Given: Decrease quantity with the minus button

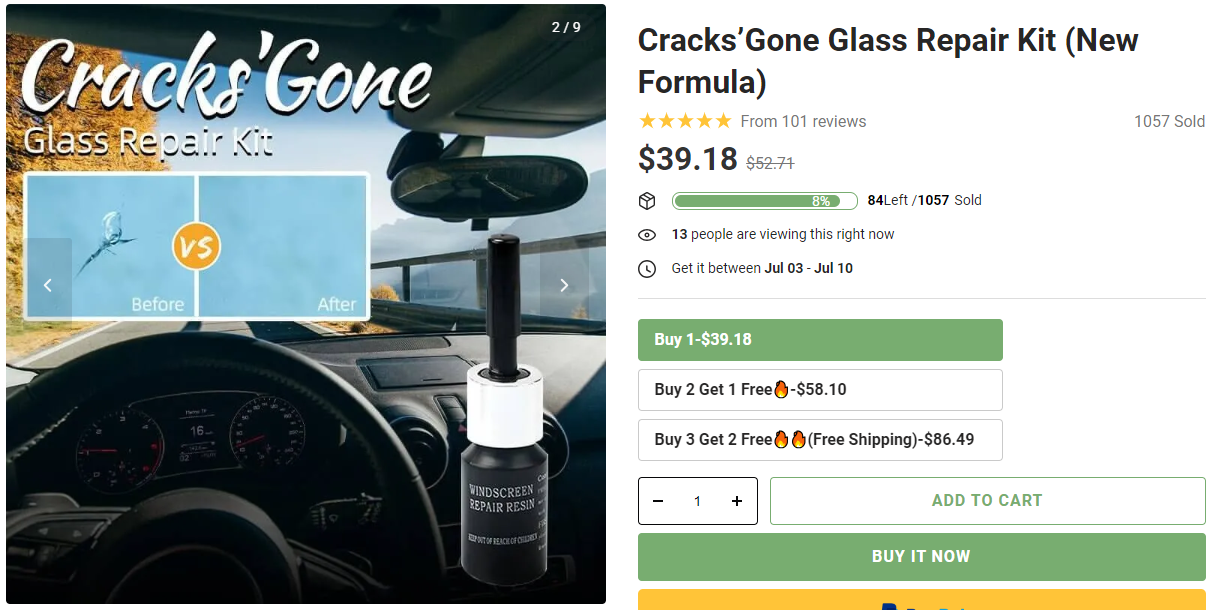Looking at the screenshot, I should tap(658, 501).
